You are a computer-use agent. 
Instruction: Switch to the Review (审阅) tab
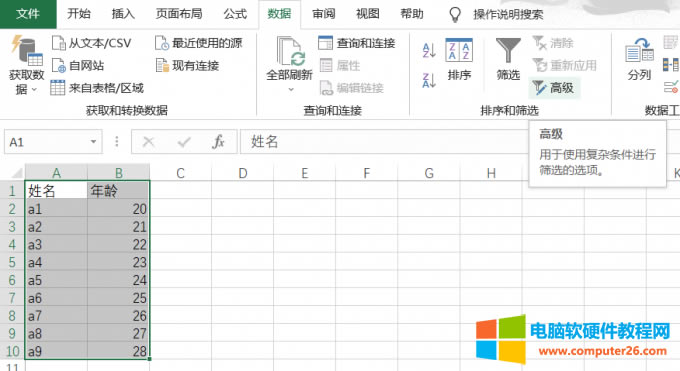click(324, 14)
